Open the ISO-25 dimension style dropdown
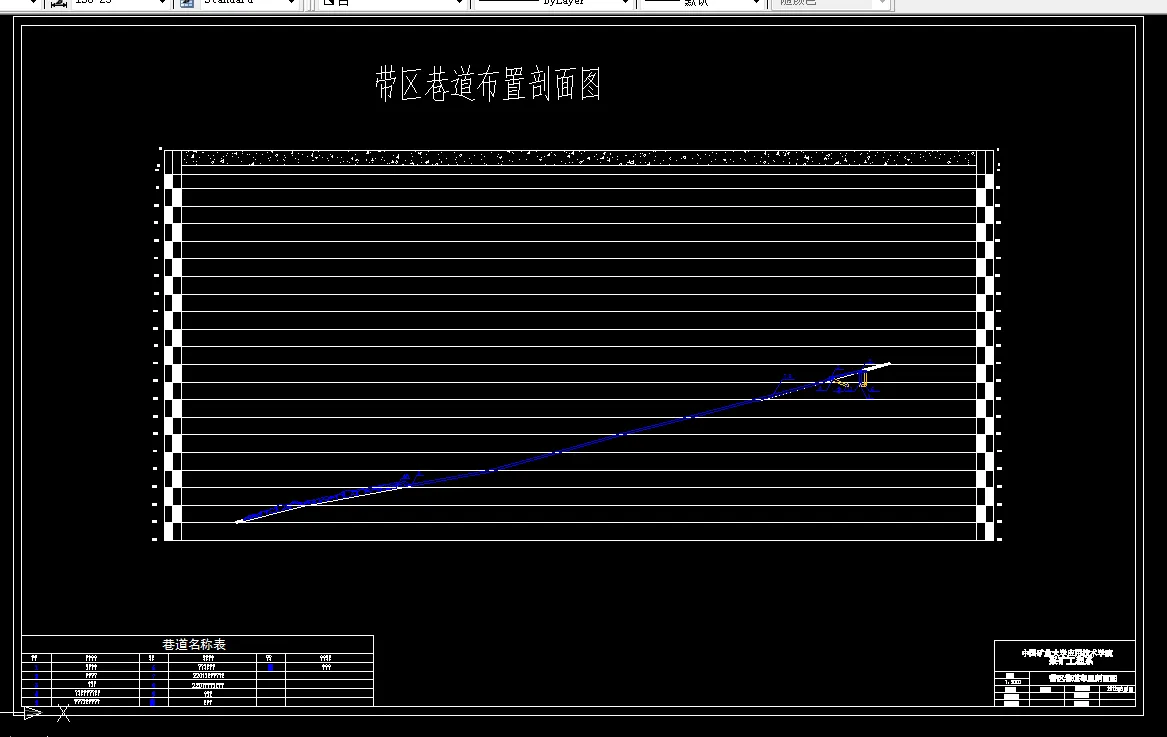The image size is (1167, 737). tap(119, 3)
